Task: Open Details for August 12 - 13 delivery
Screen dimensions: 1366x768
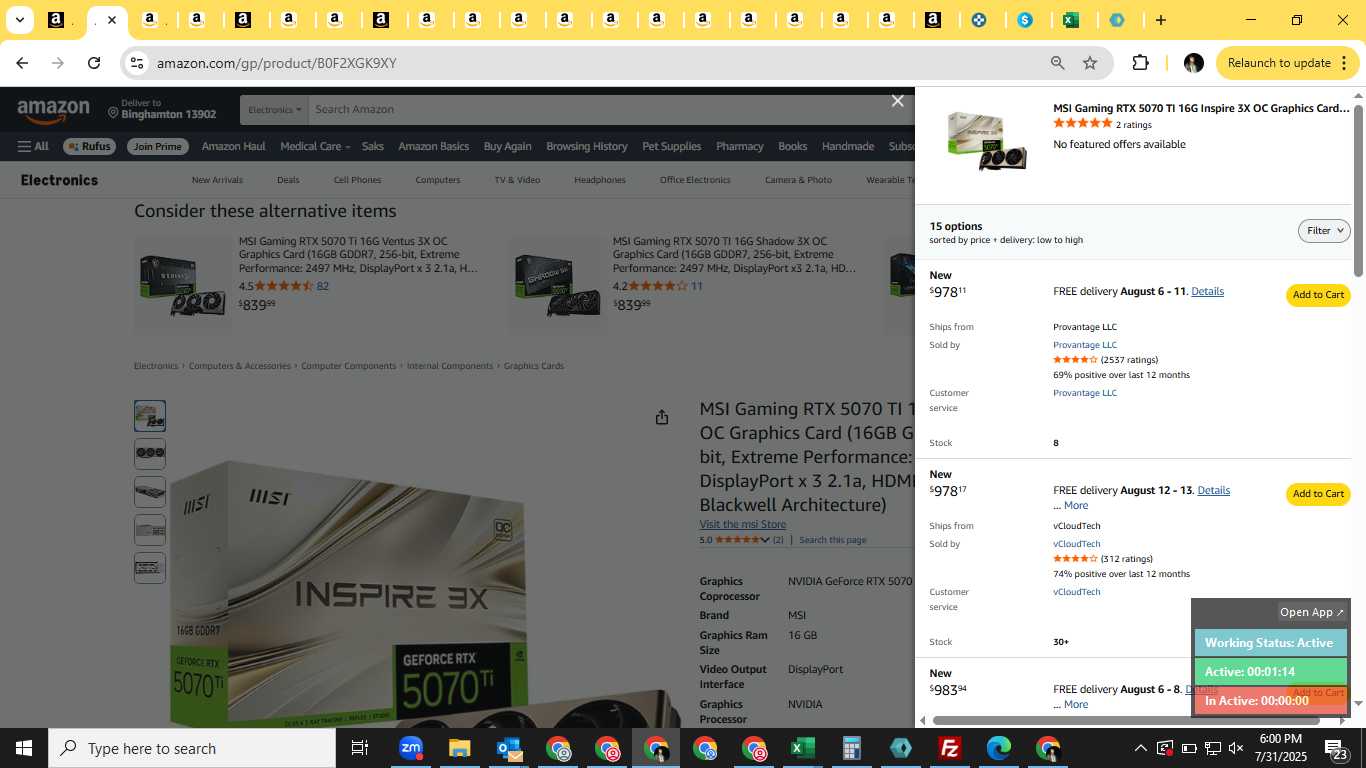Action: (x=1213, y=490)
